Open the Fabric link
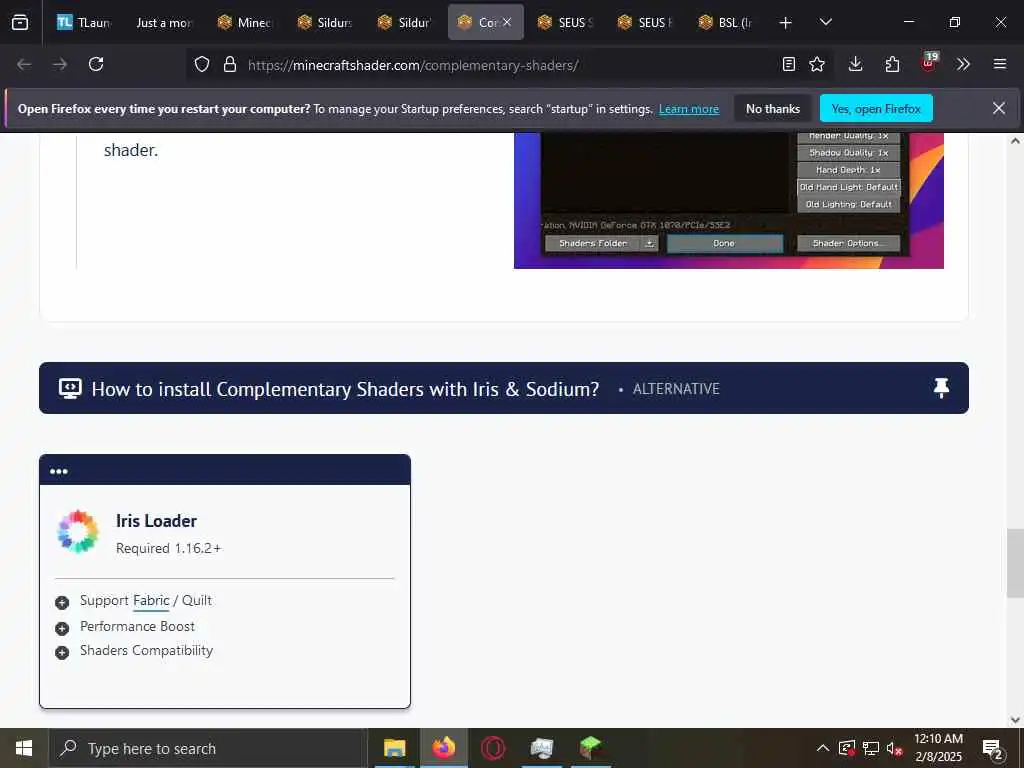The height and width of the screenshot is (768, 1024). [x=151, y=600]
